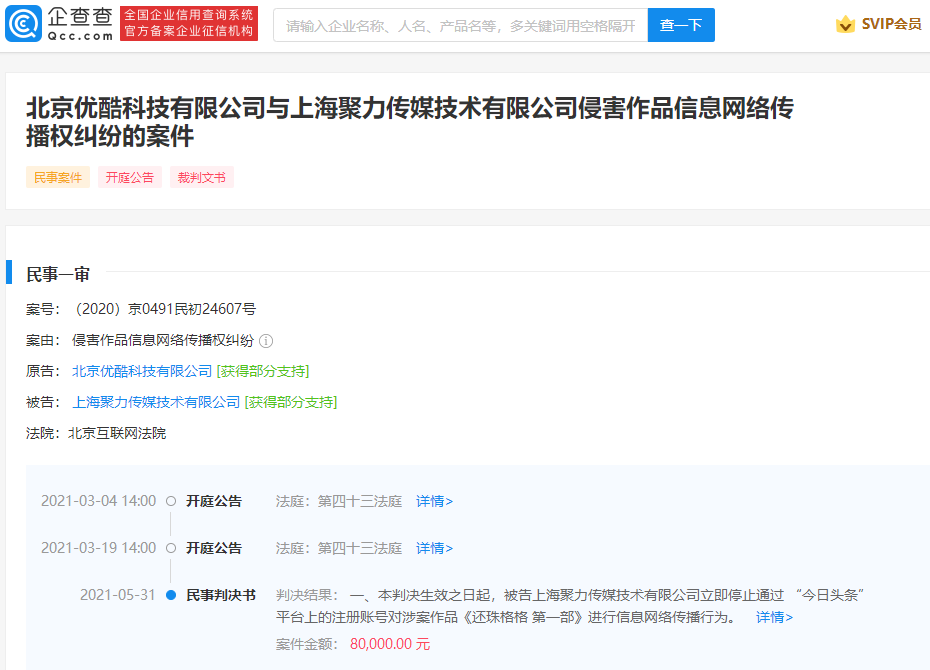Open the 企查查 Qcc.com logo homepage

59,24
